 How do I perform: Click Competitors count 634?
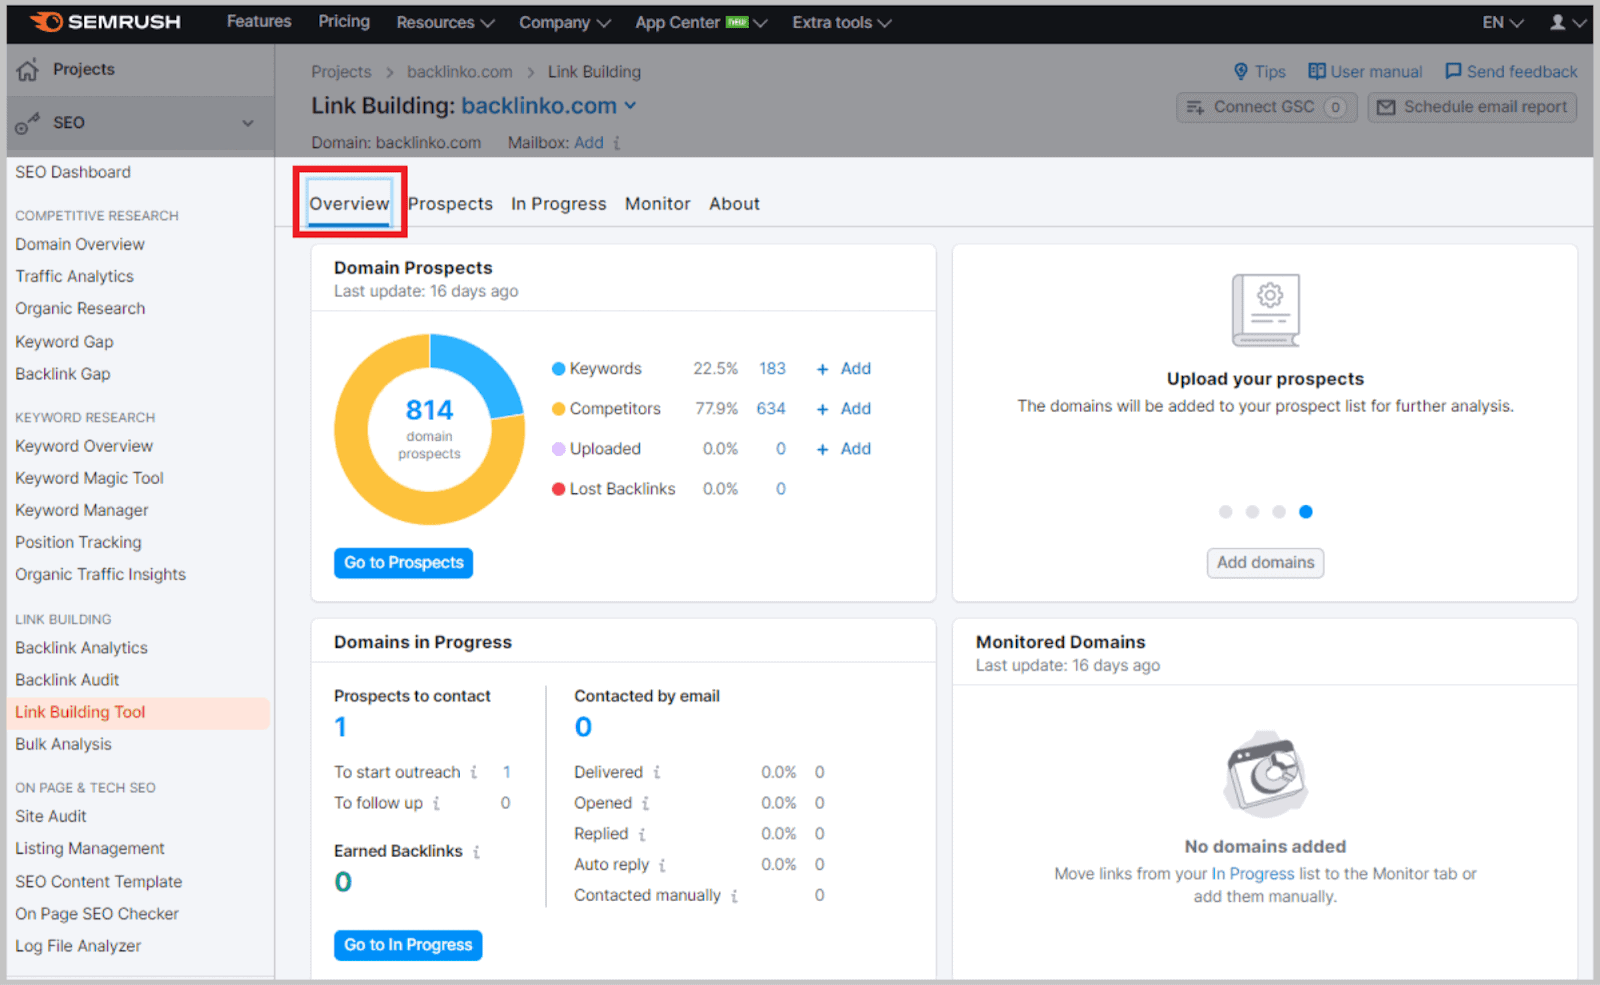tap(771, 409)
